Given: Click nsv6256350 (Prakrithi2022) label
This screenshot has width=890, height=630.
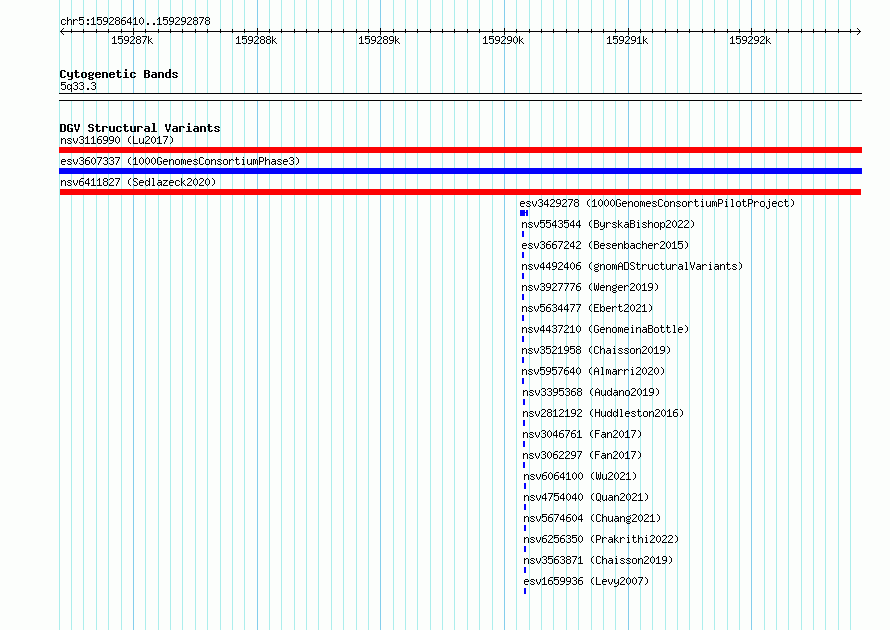Looking at the screenshot, I should tap(601, 539).
